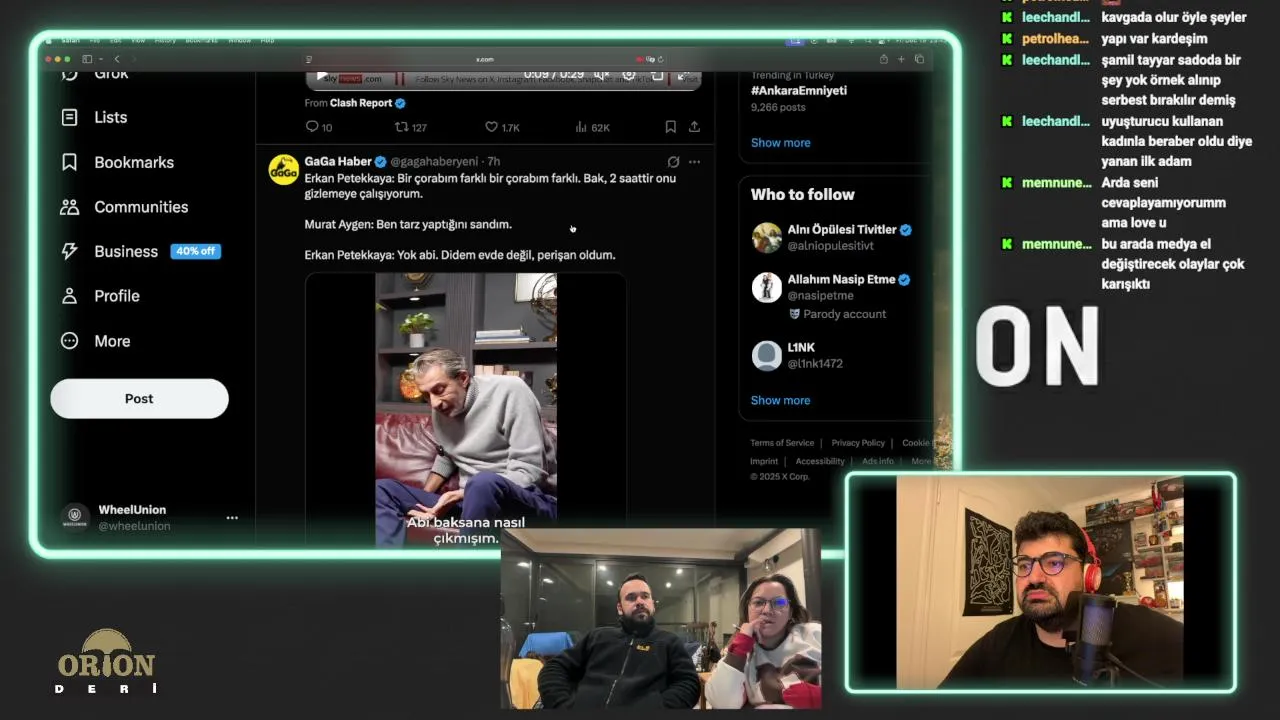
Task: Open Alnı Öpülesi Tivitler's avatar
Action: [767, 237]
